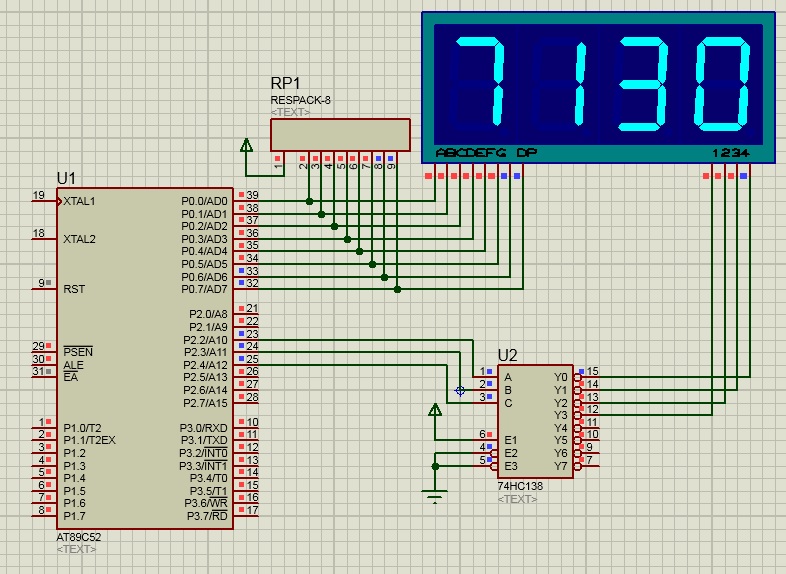This screenshot has height=574, width=786.
Task: Click the P2.4/A12 pin label
Action: pyautogui.click(x=206, y=365)
